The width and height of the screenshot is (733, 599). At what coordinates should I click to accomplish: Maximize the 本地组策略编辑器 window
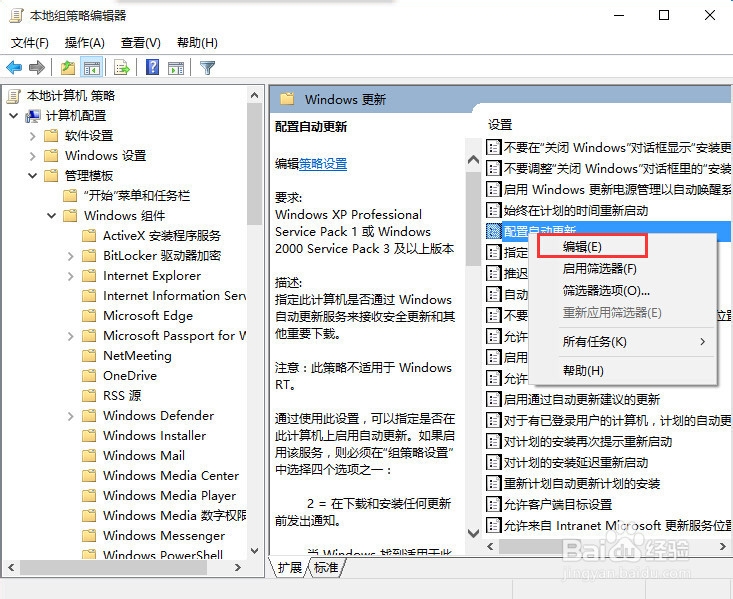[x=664, y=15]
